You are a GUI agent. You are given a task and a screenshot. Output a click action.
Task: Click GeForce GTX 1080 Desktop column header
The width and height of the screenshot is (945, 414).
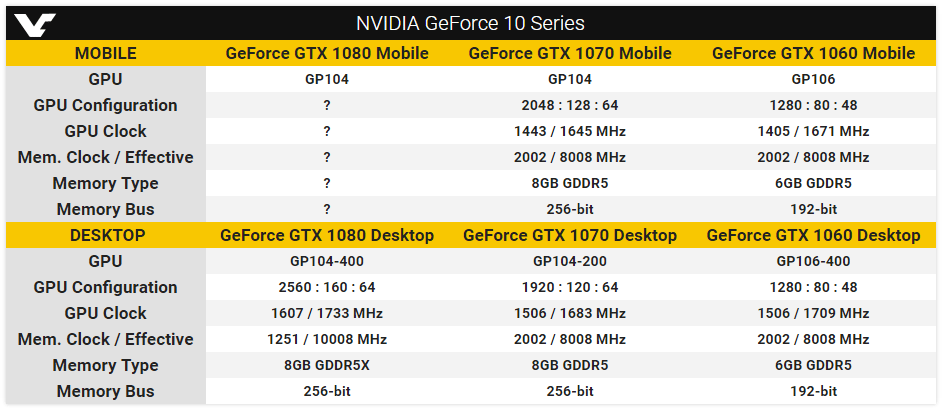click(x=327, y=235)
